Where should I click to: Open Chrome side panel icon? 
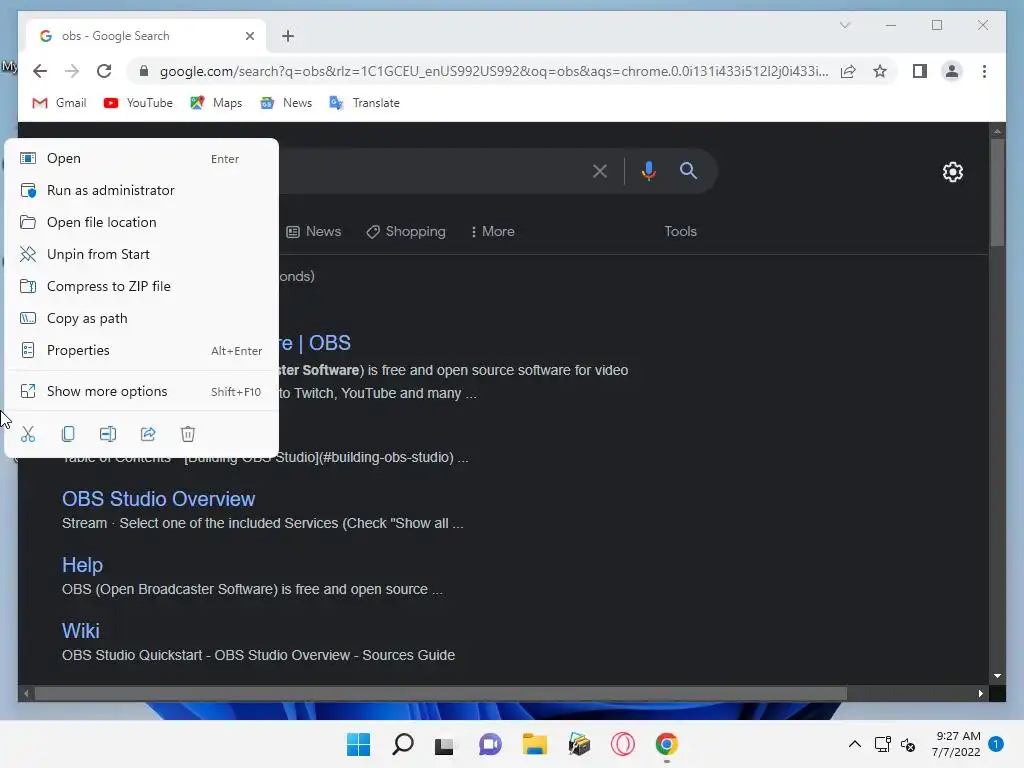coord(920,71)
